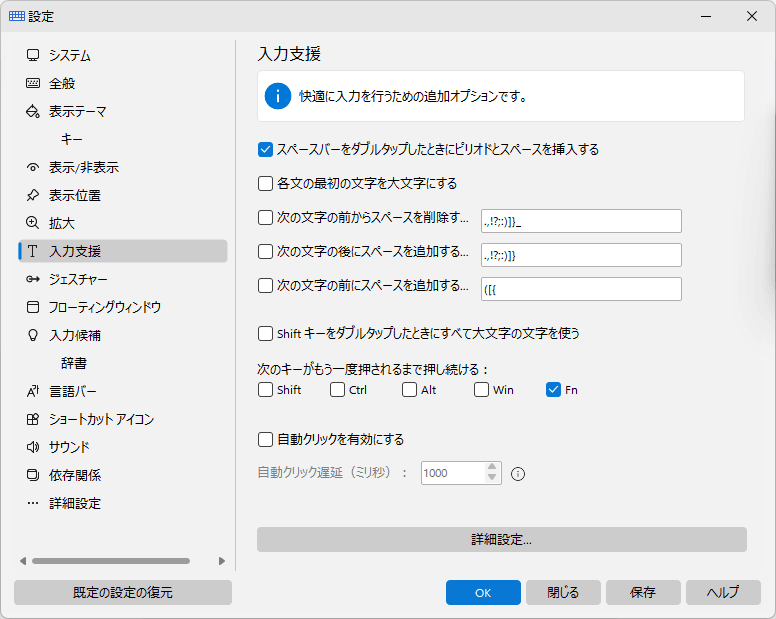776x619 pixels.
Task: Click the monitor icon beside システム
Action: 33,55
